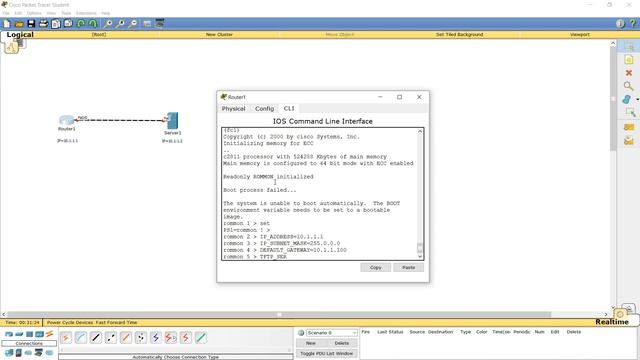Switch to Config tab in Router1 window
The height and width of the screenshot is (360, 640).
tap(264, 109)
